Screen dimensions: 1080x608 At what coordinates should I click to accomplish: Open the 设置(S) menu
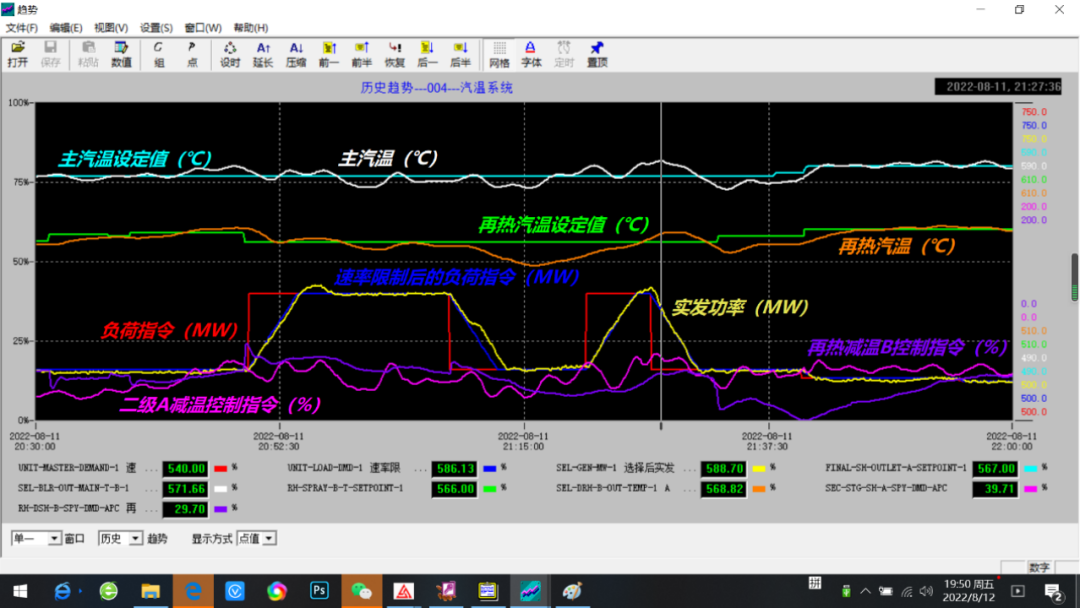click(156, 28)
